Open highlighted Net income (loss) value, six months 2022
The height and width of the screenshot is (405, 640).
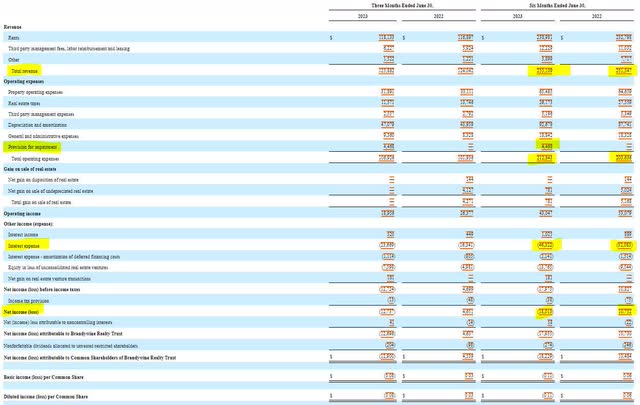[x=624, y=312]
